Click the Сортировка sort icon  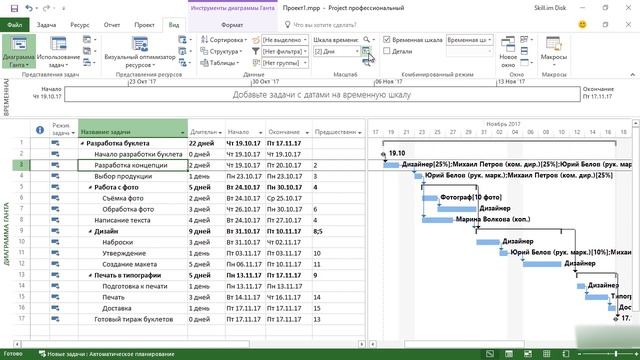point(204,40)
